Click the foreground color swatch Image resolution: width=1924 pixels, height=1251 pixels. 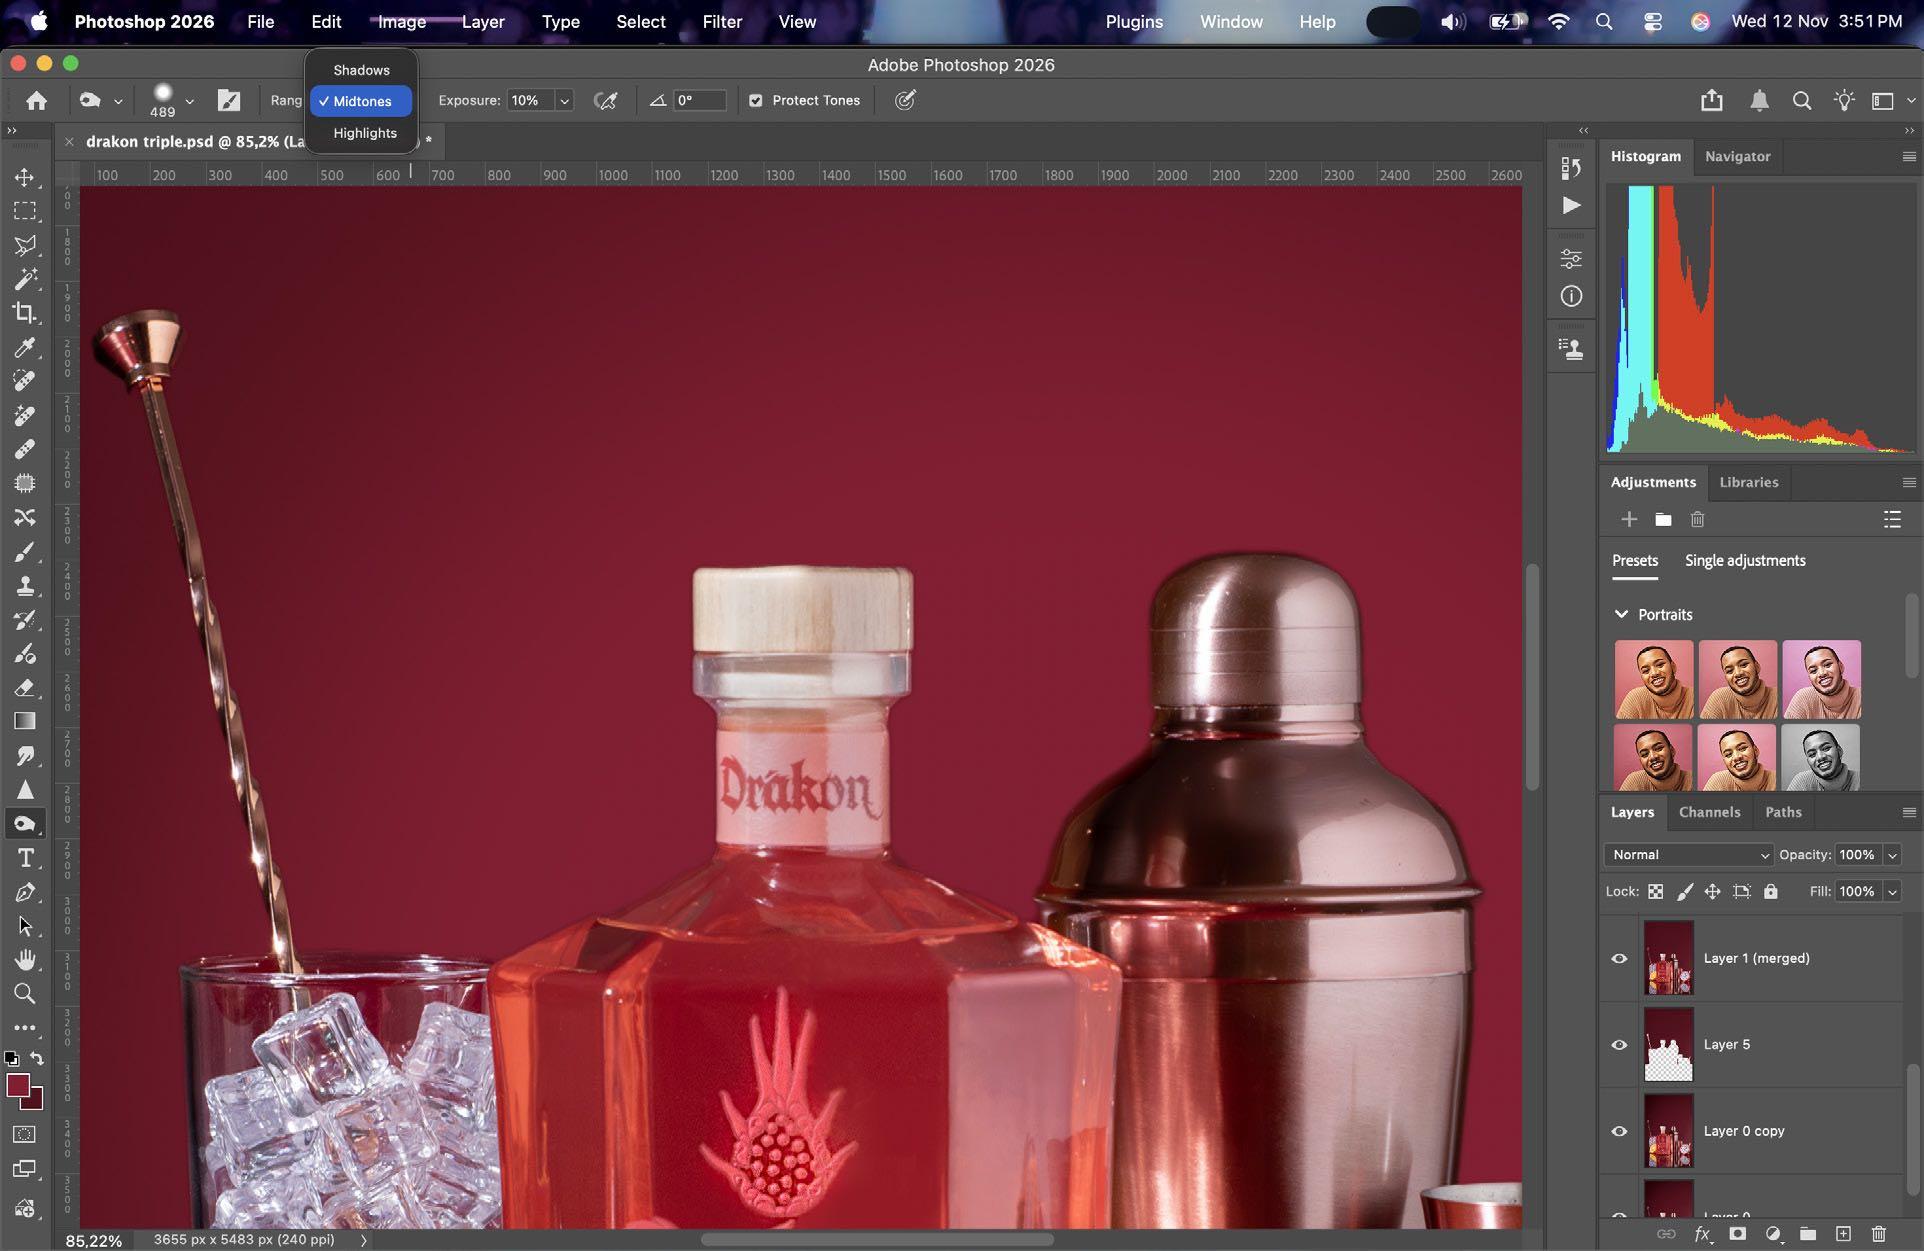click(x=18, y=1086)
